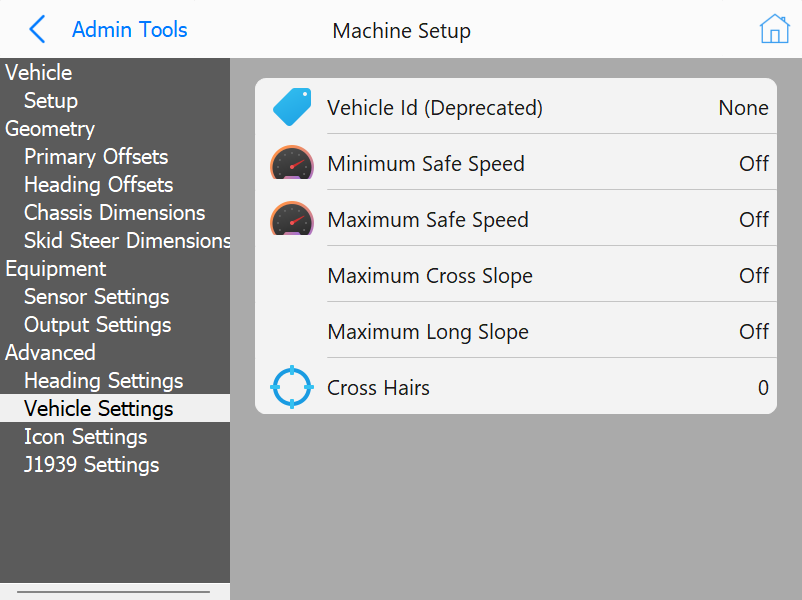The width and height of the screenshot is (802, 600).
Task: Select the highlighted Vehicle Settings item
Action: 115,408
